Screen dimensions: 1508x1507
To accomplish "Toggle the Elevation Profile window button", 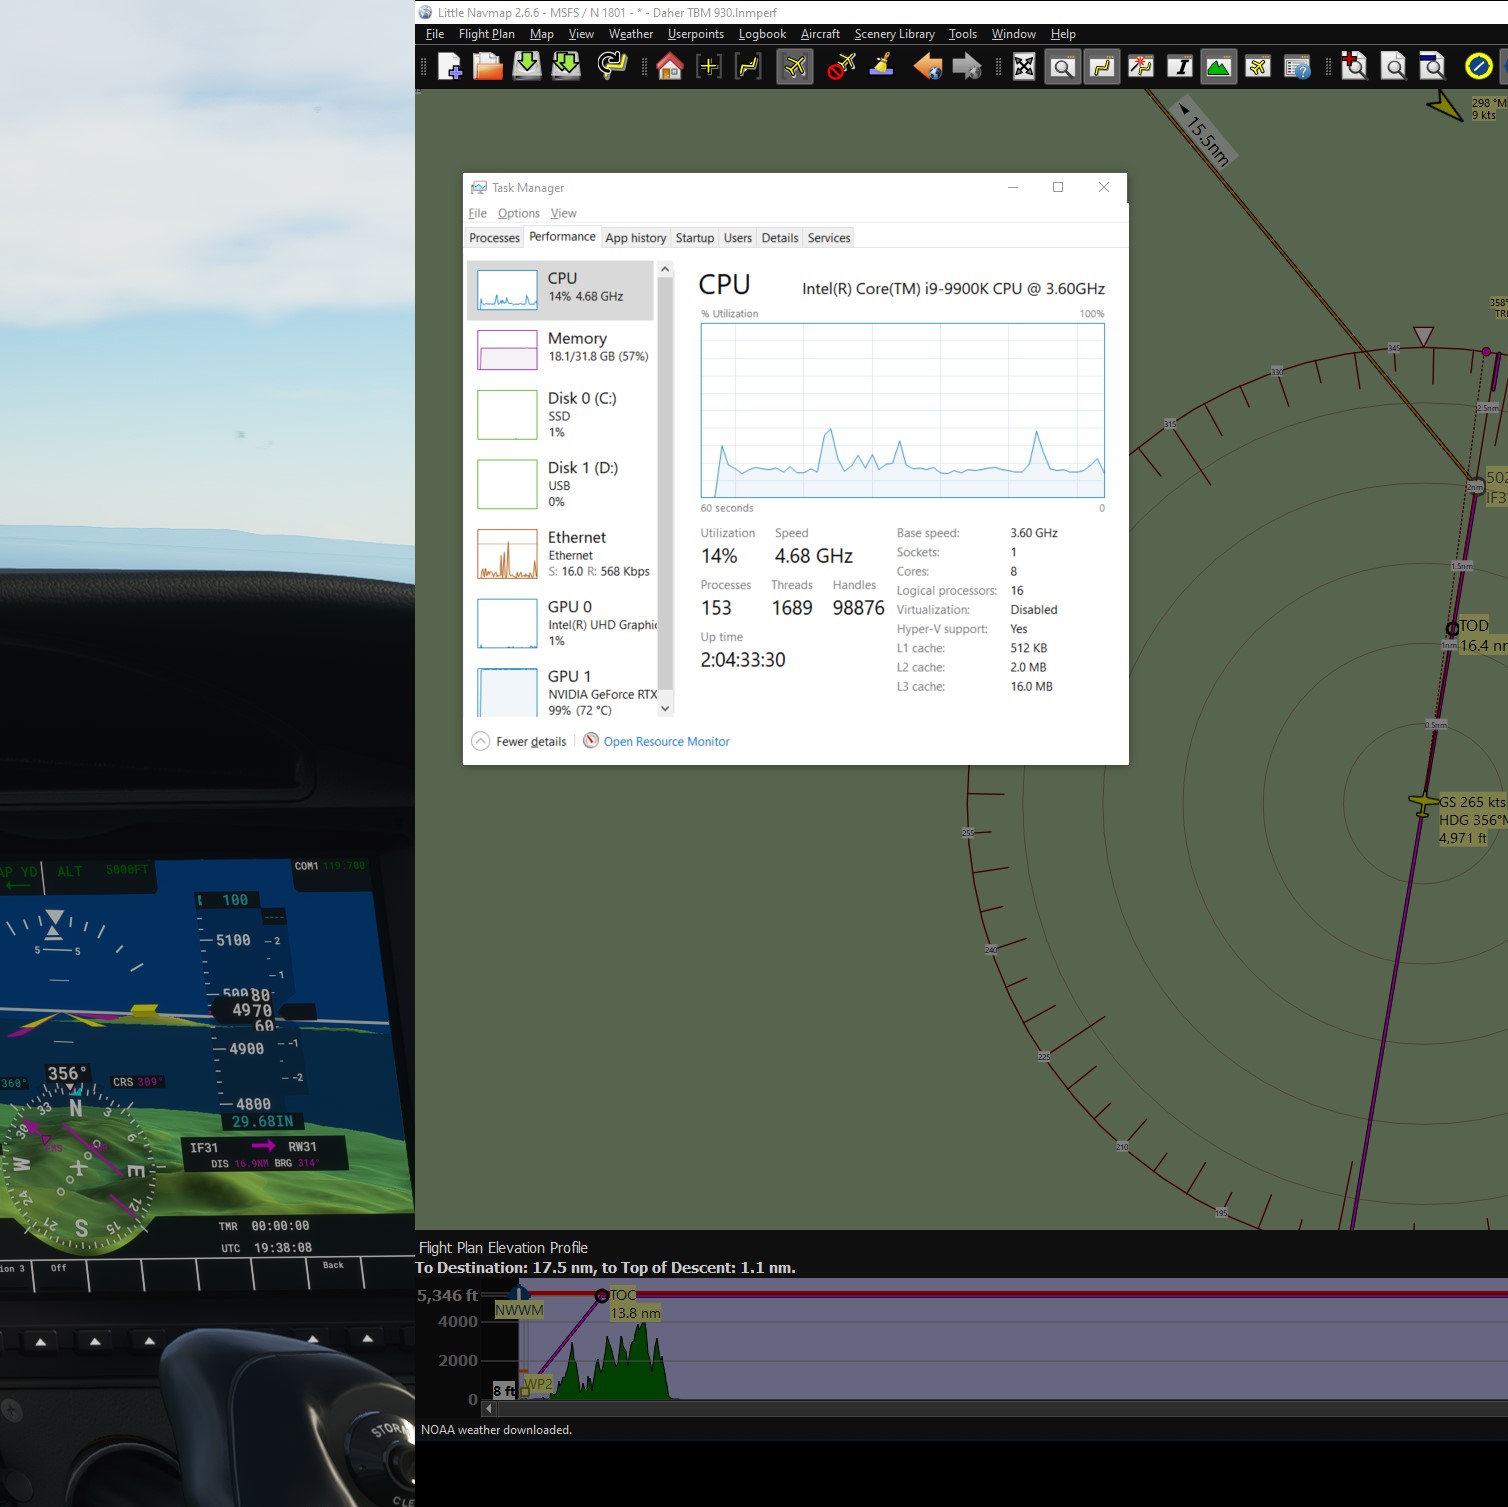I will click(x=1218, y=67).
